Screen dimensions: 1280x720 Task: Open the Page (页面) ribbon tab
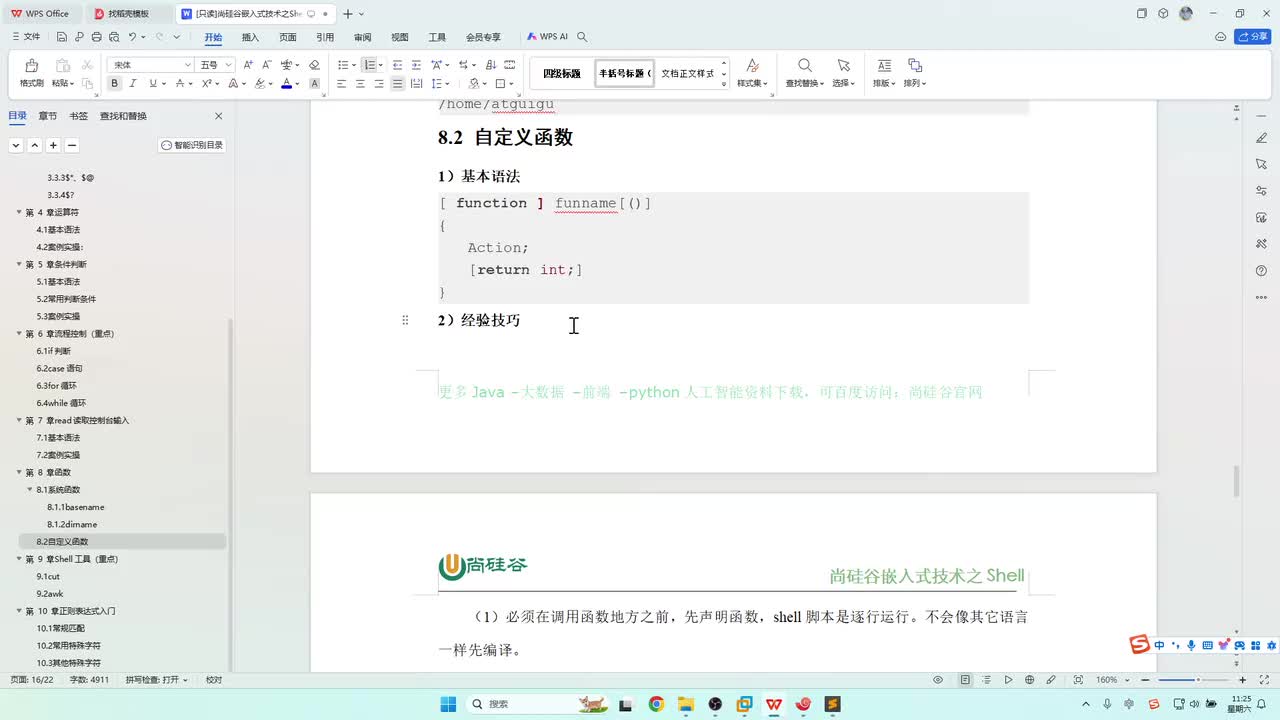tap(288, 37)
